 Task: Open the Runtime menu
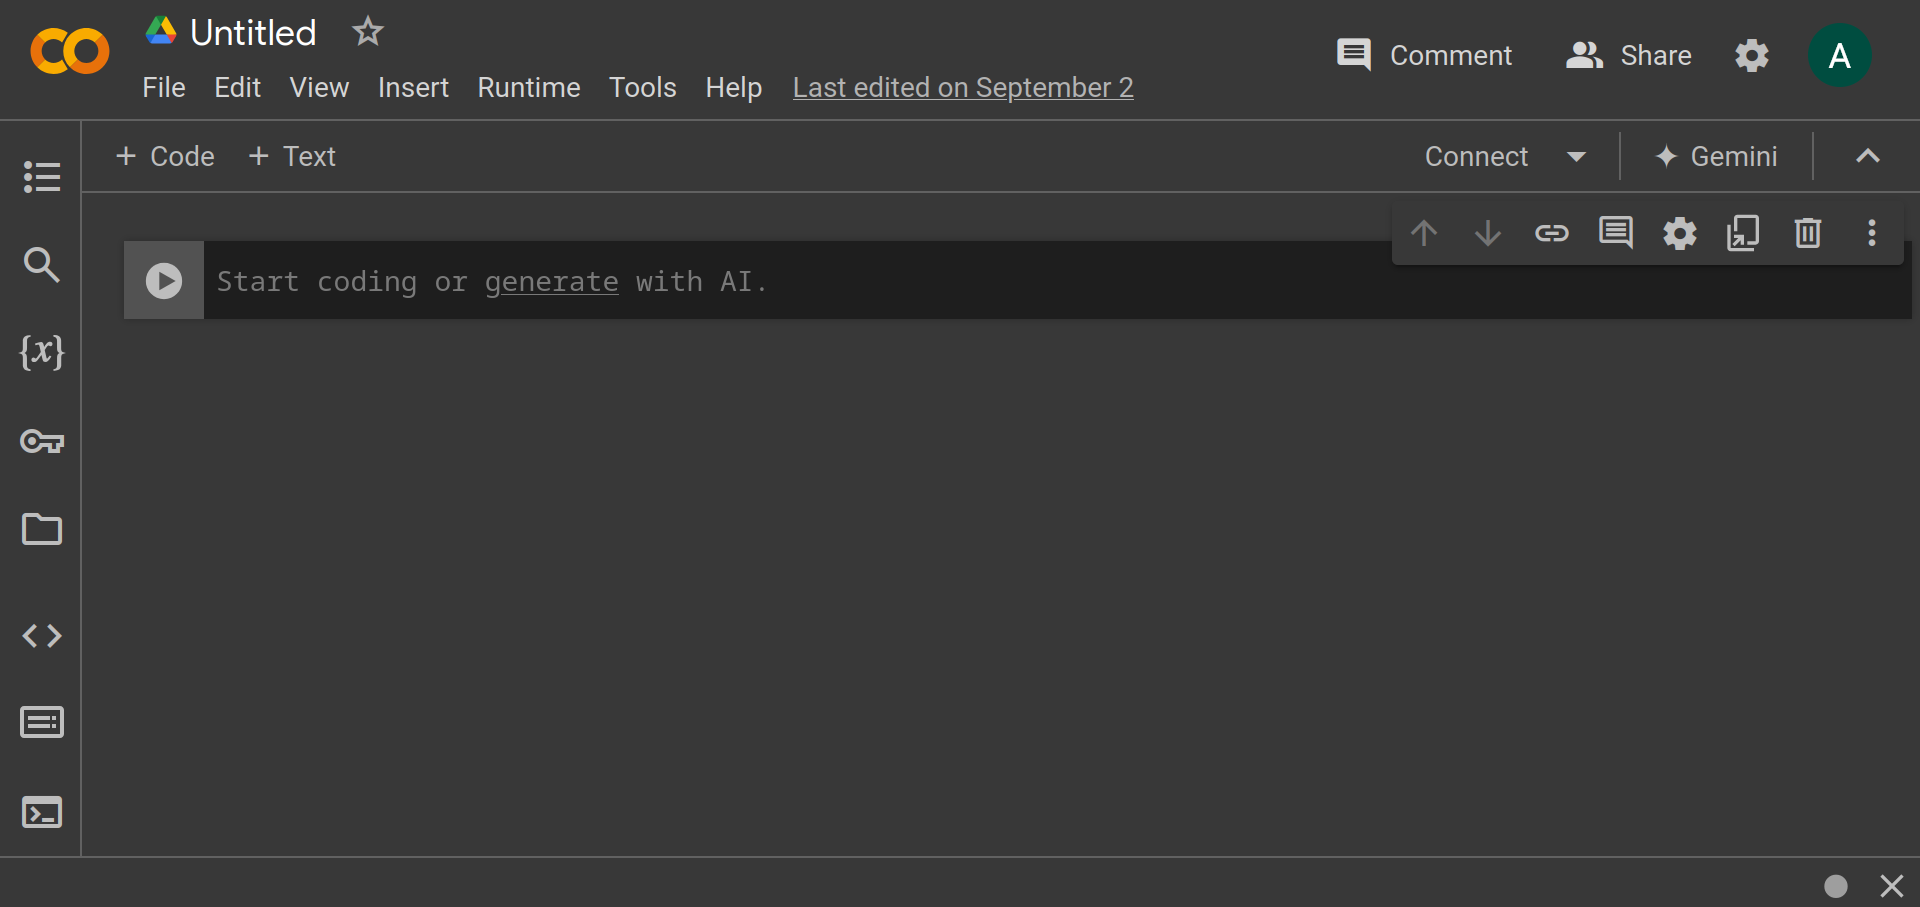(528, 88)
